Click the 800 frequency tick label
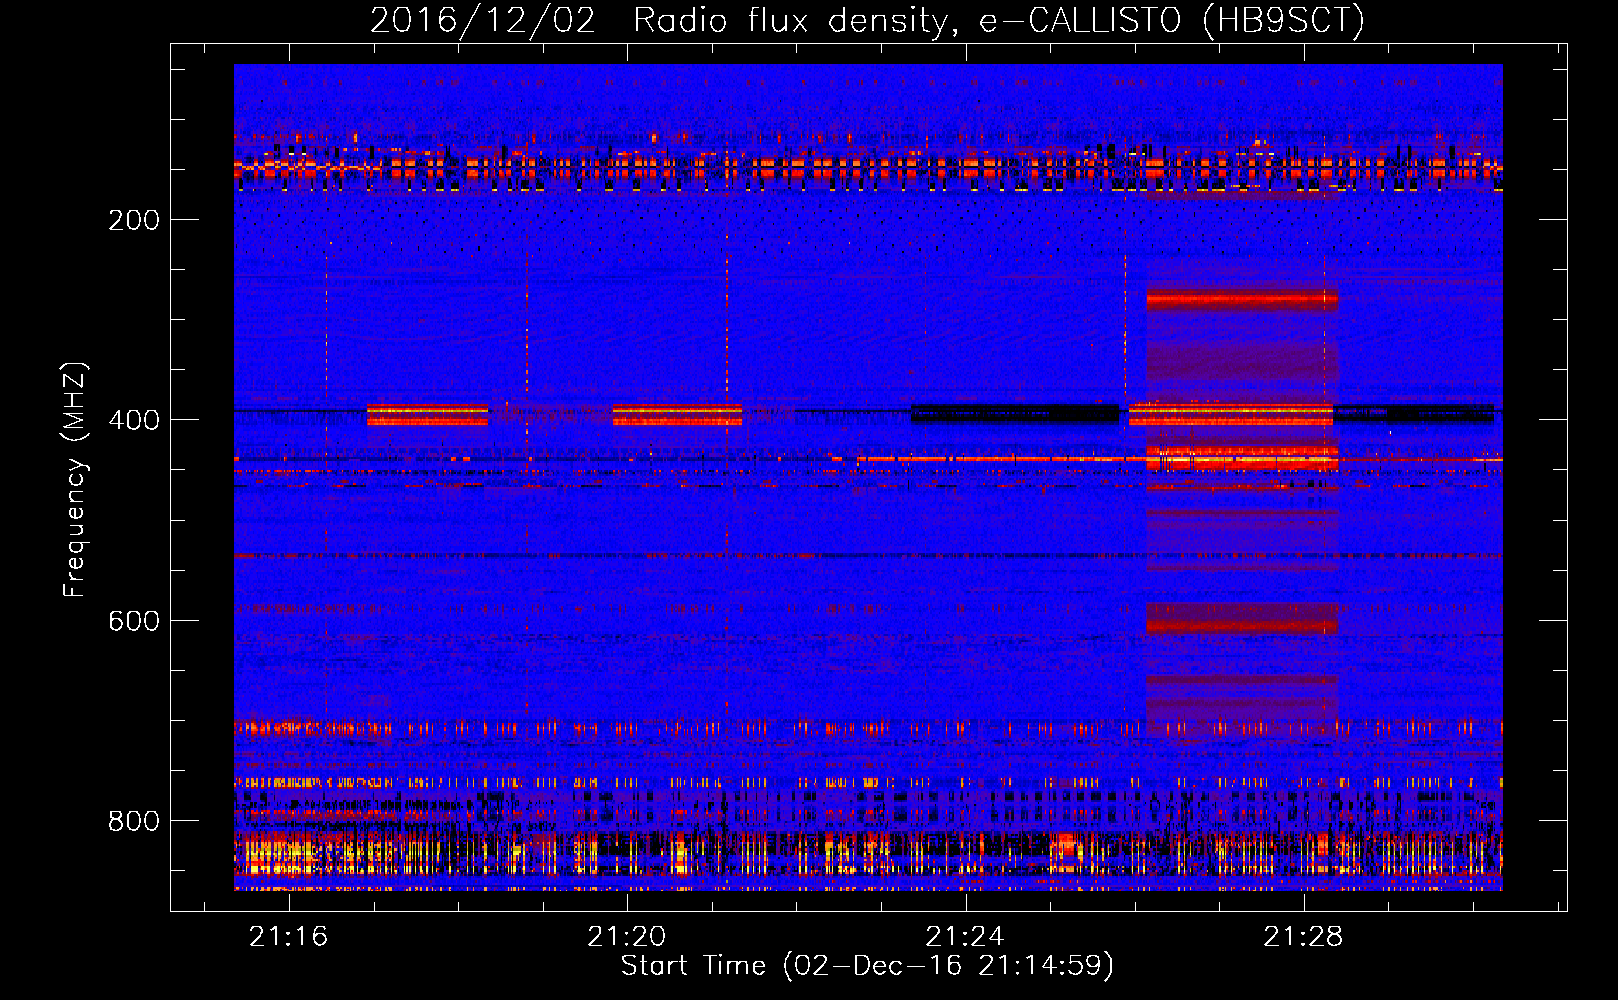The image size is (1618, 1000). (134, 821)
